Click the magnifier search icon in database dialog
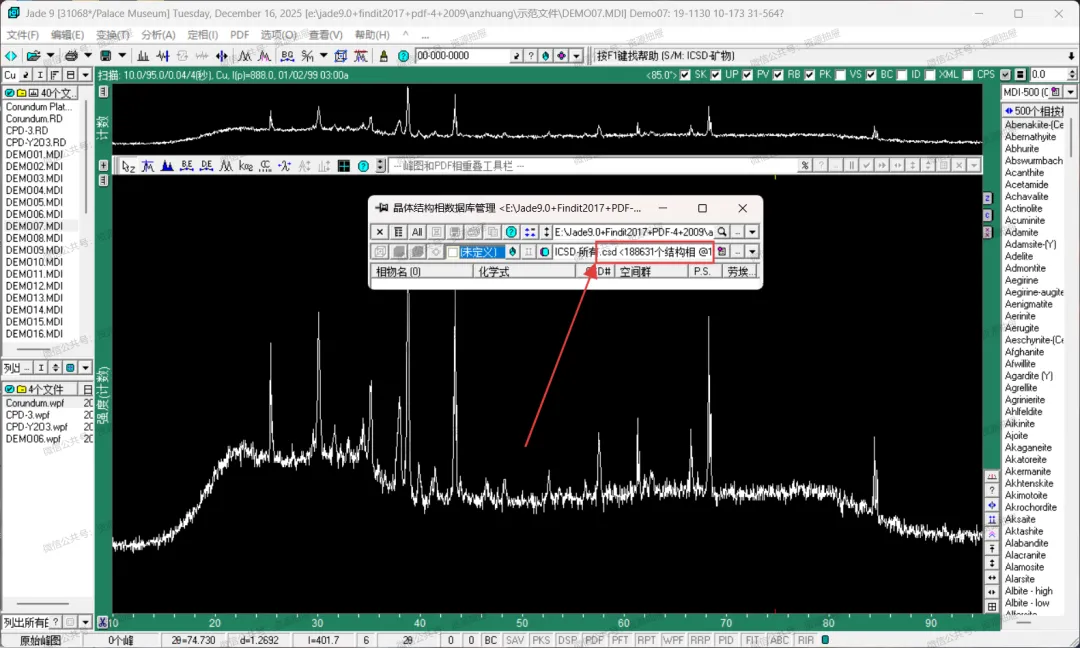The image size is (1080, 648). [x=722, y=232]
